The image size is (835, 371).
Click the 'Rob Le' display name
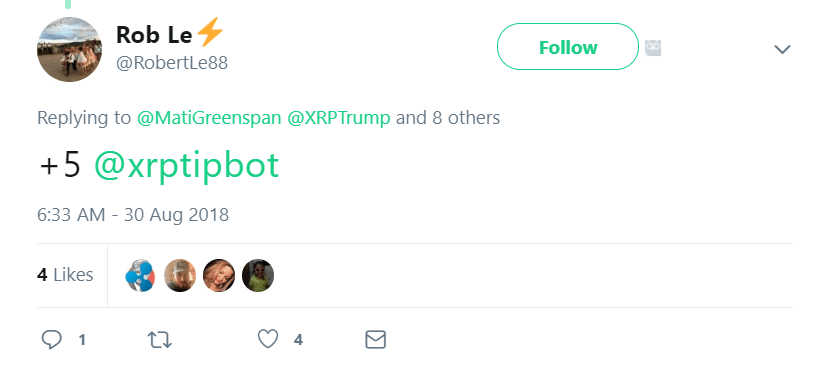154,36
